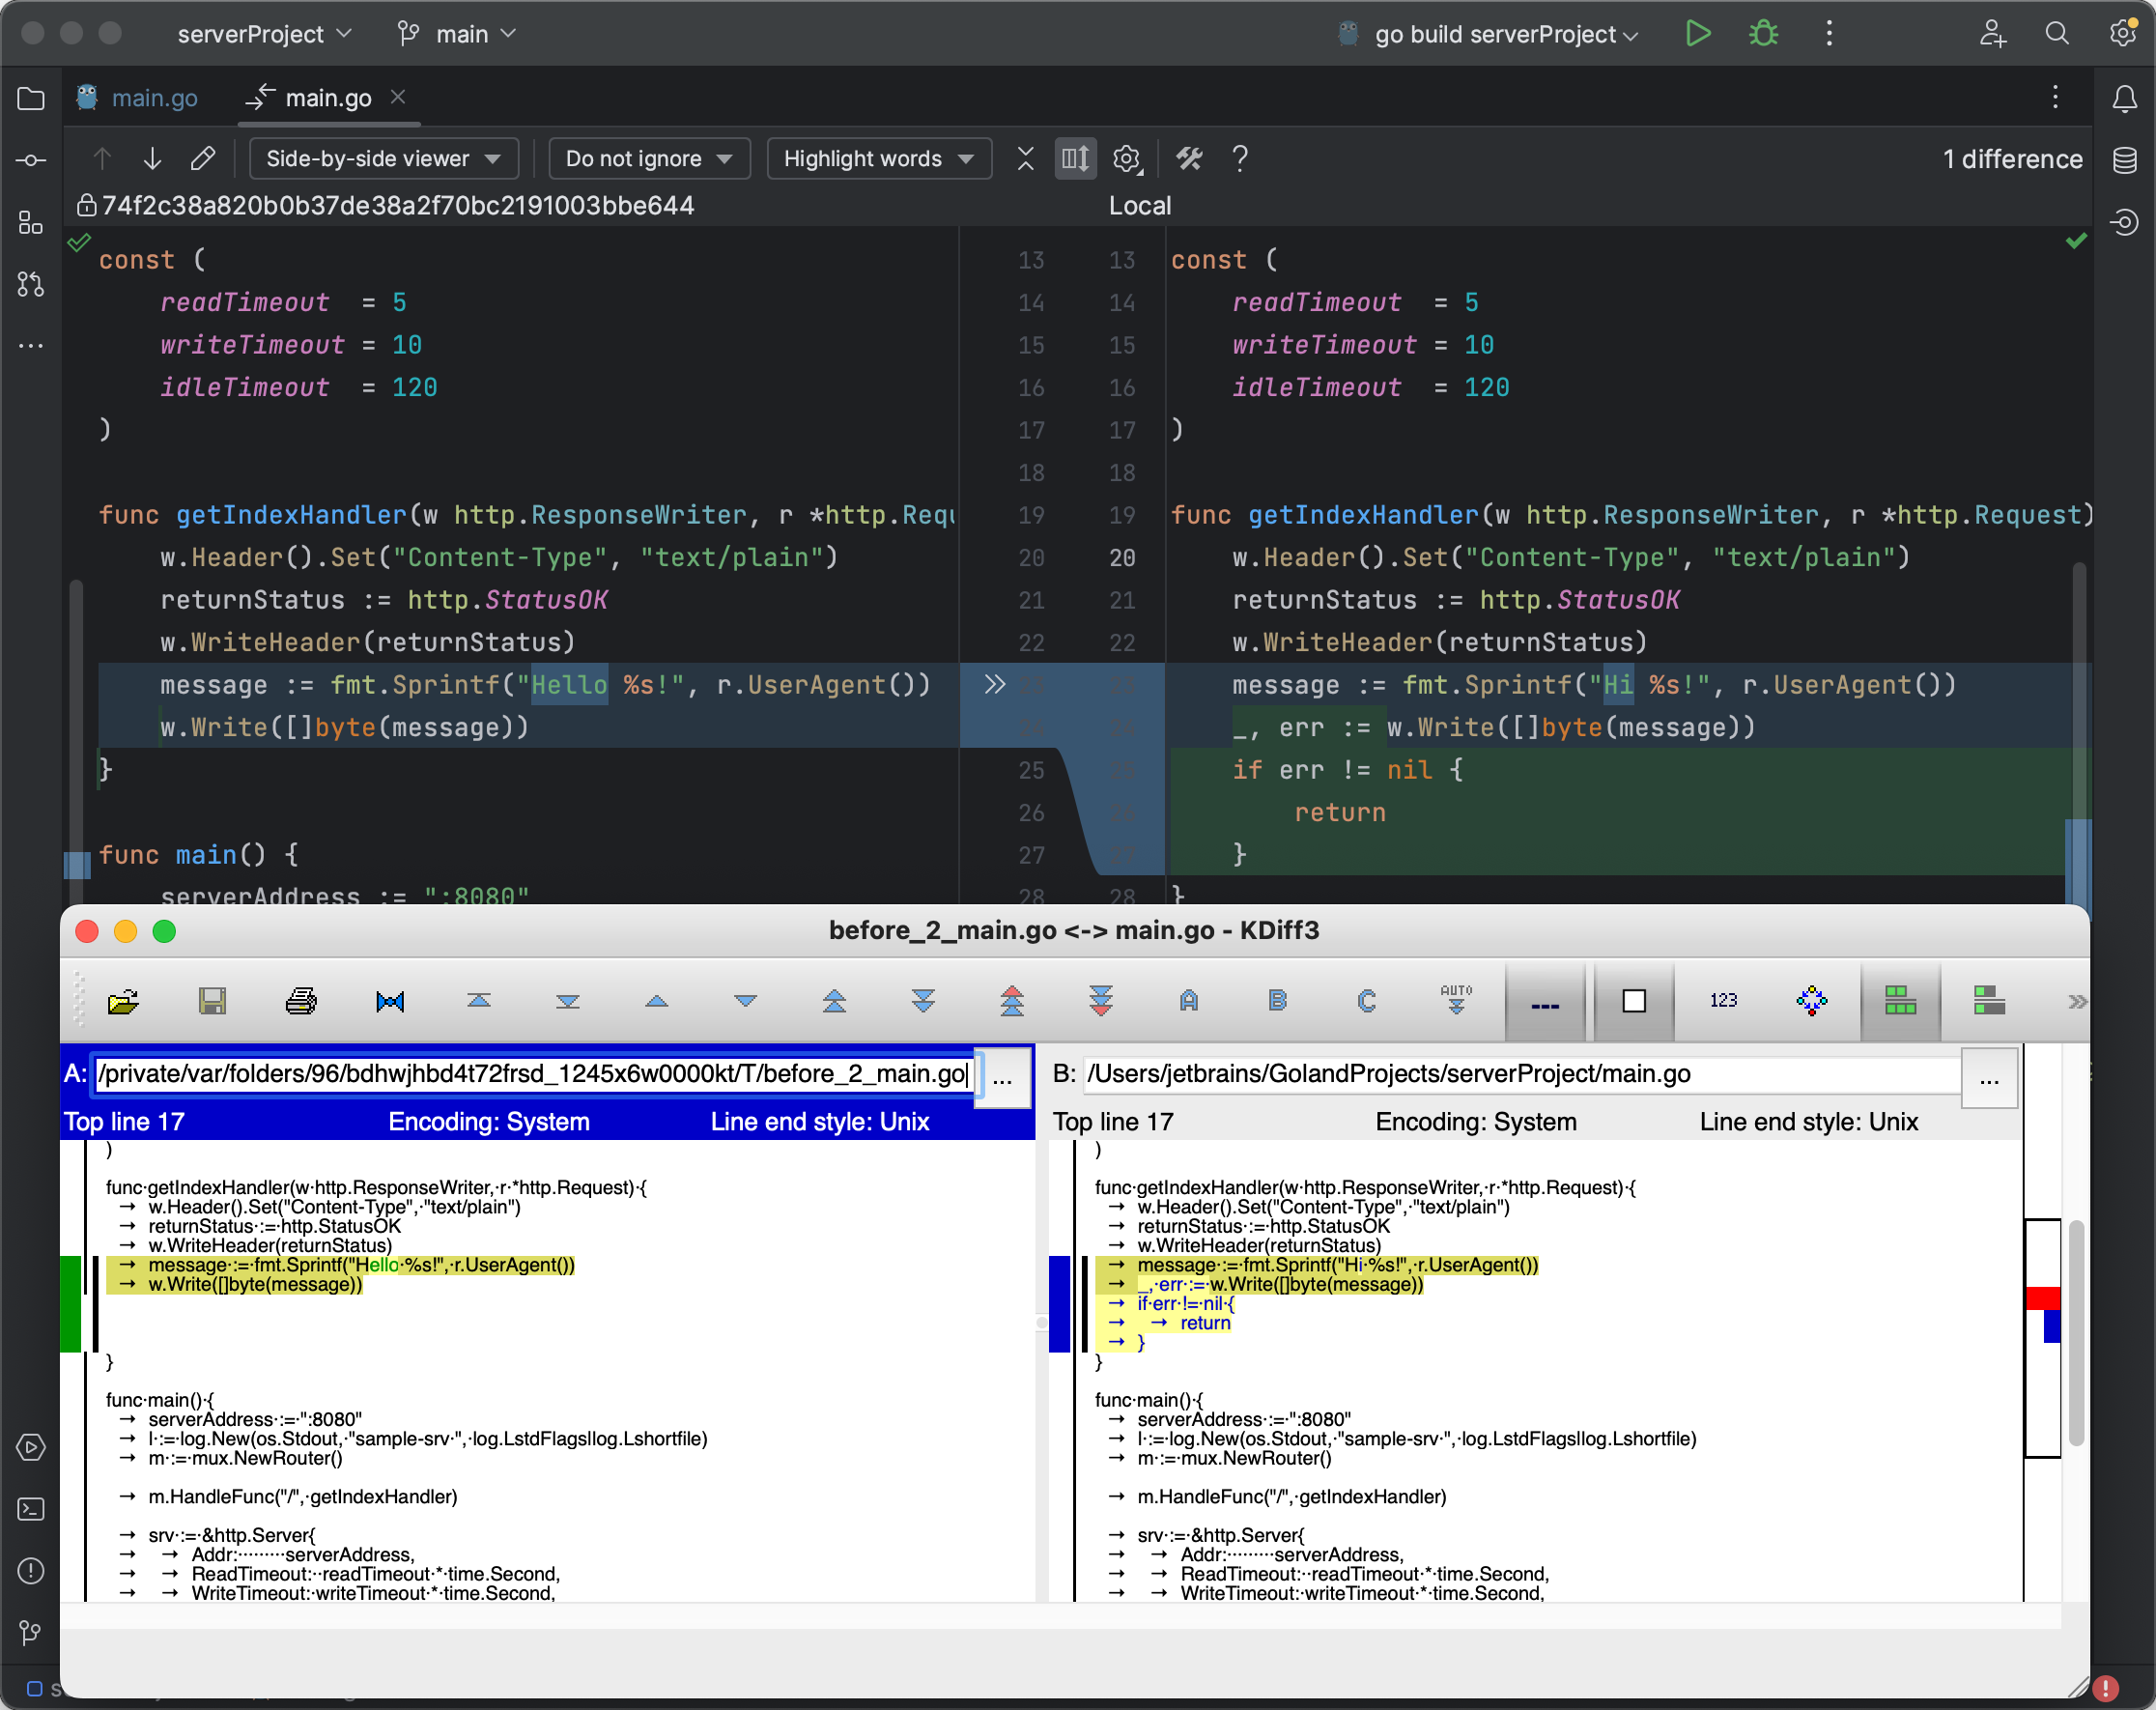Open the Commit tool window
Image resolution: width=2156 pixels, height=1710 pixels.
[31, 159]
